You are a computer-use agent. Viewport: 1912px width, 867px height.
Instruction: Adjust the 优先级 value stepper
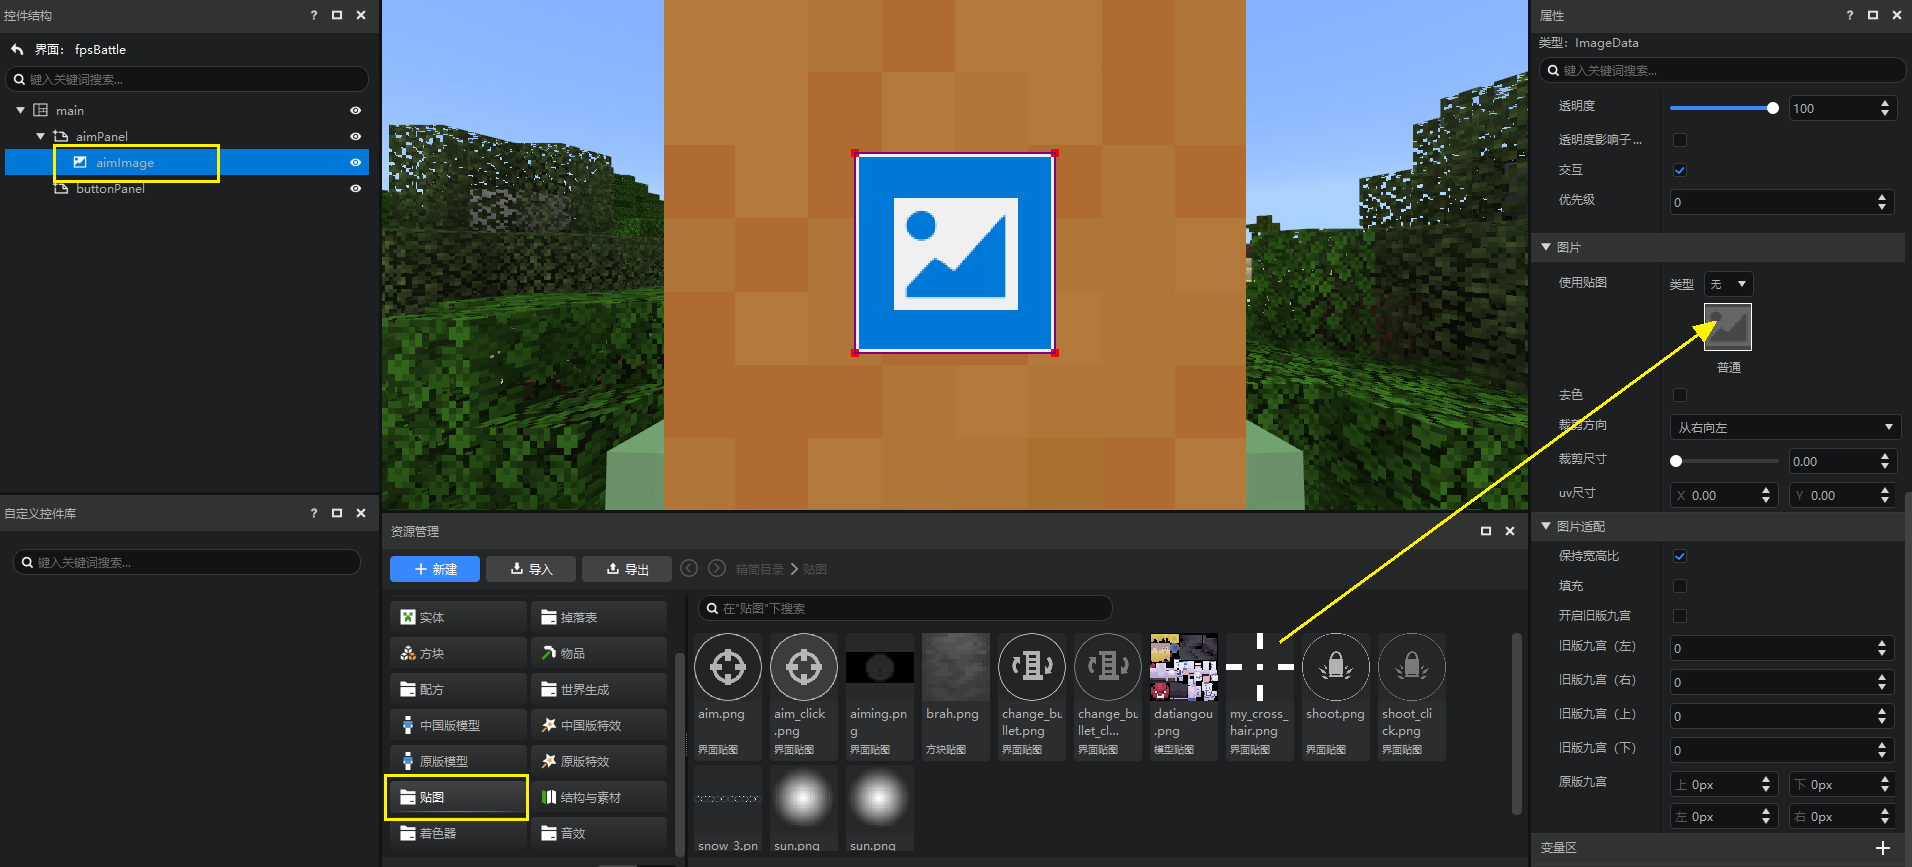[x=1882, y=202]
